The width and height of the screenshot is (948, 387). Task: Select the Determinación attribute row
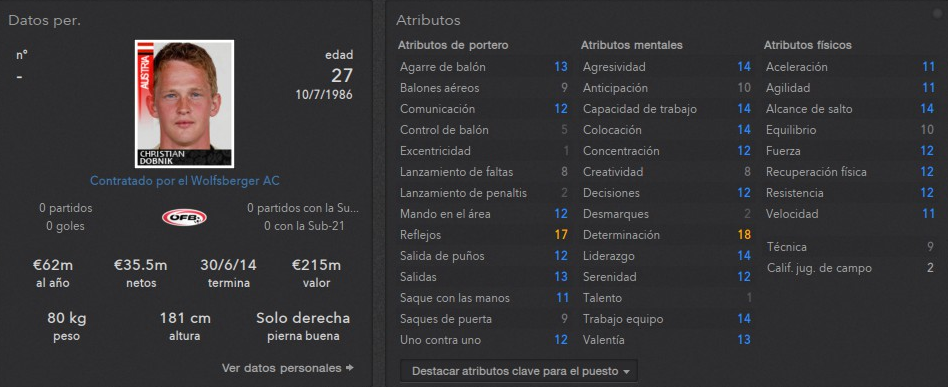[667, 235]
